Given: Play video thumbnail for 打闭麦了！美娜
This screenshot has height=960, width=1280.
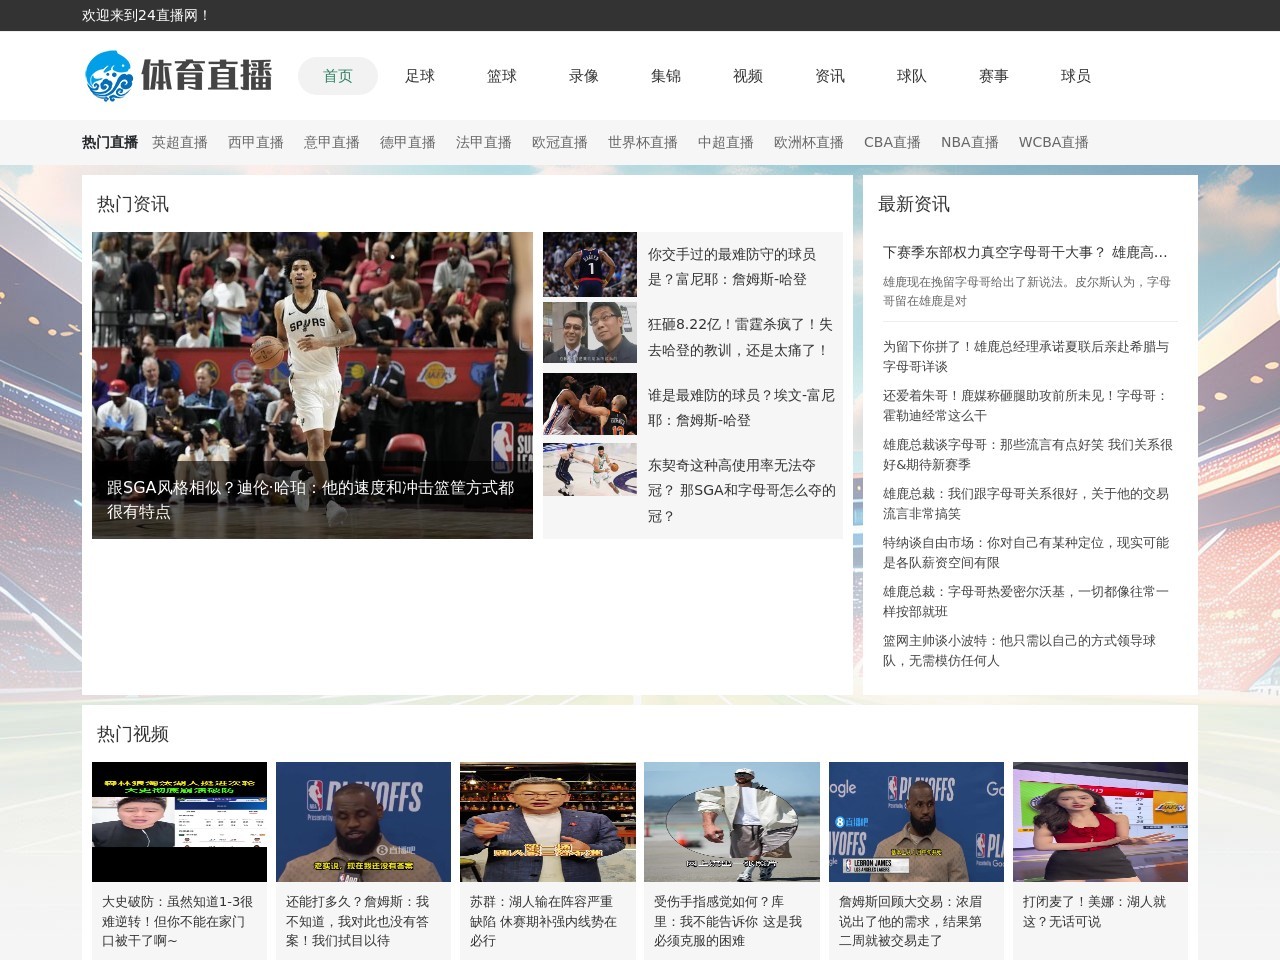Looking at the screenshot, I should [1100, 822].
